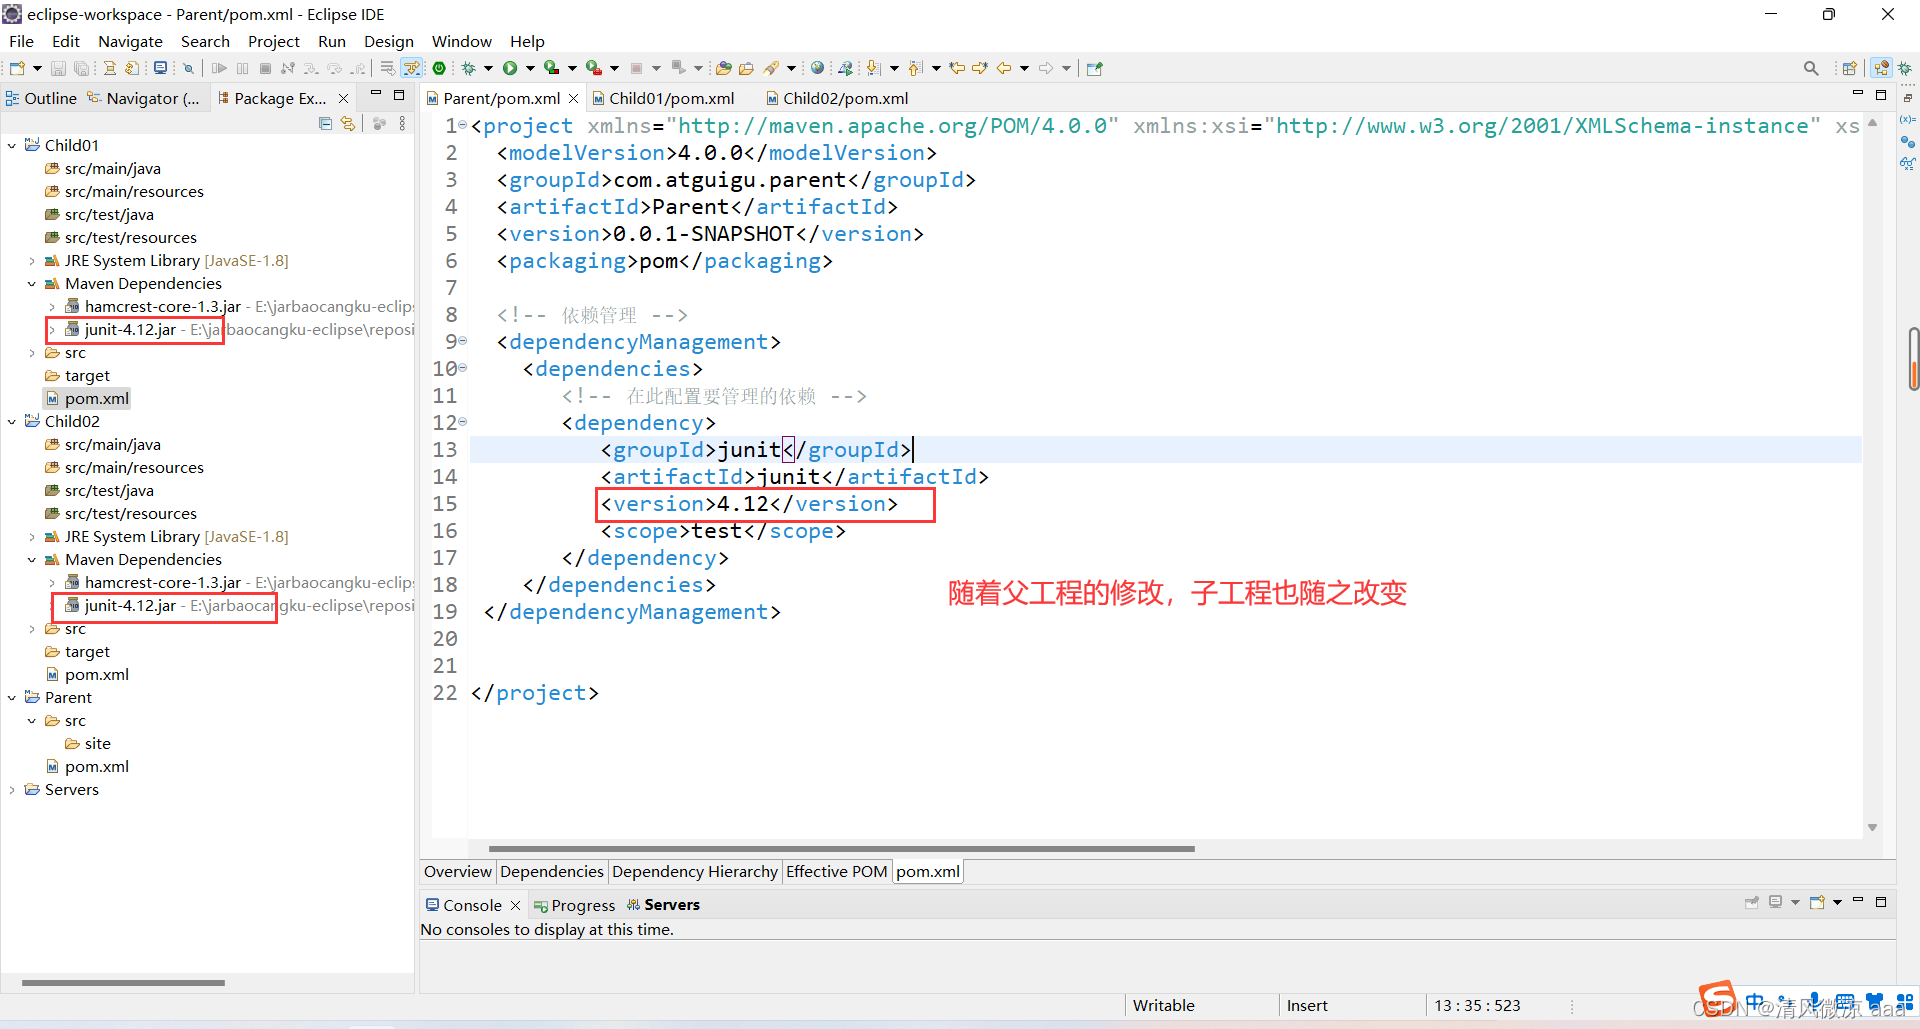This screenshot has width=1920, height=1029.
Task: Switch to Child01/pom.xml editor tab
Action: (663, 98)
